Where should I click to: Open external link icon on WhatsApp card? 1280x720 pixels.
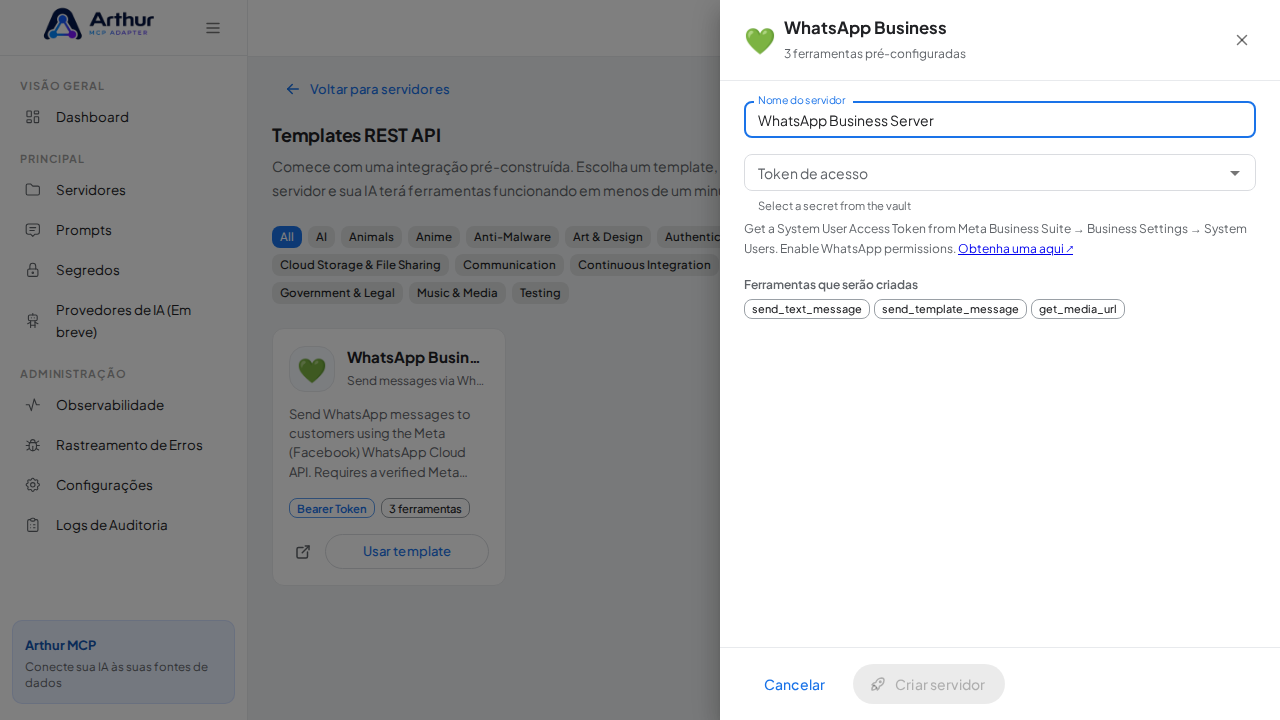[303, 552]
